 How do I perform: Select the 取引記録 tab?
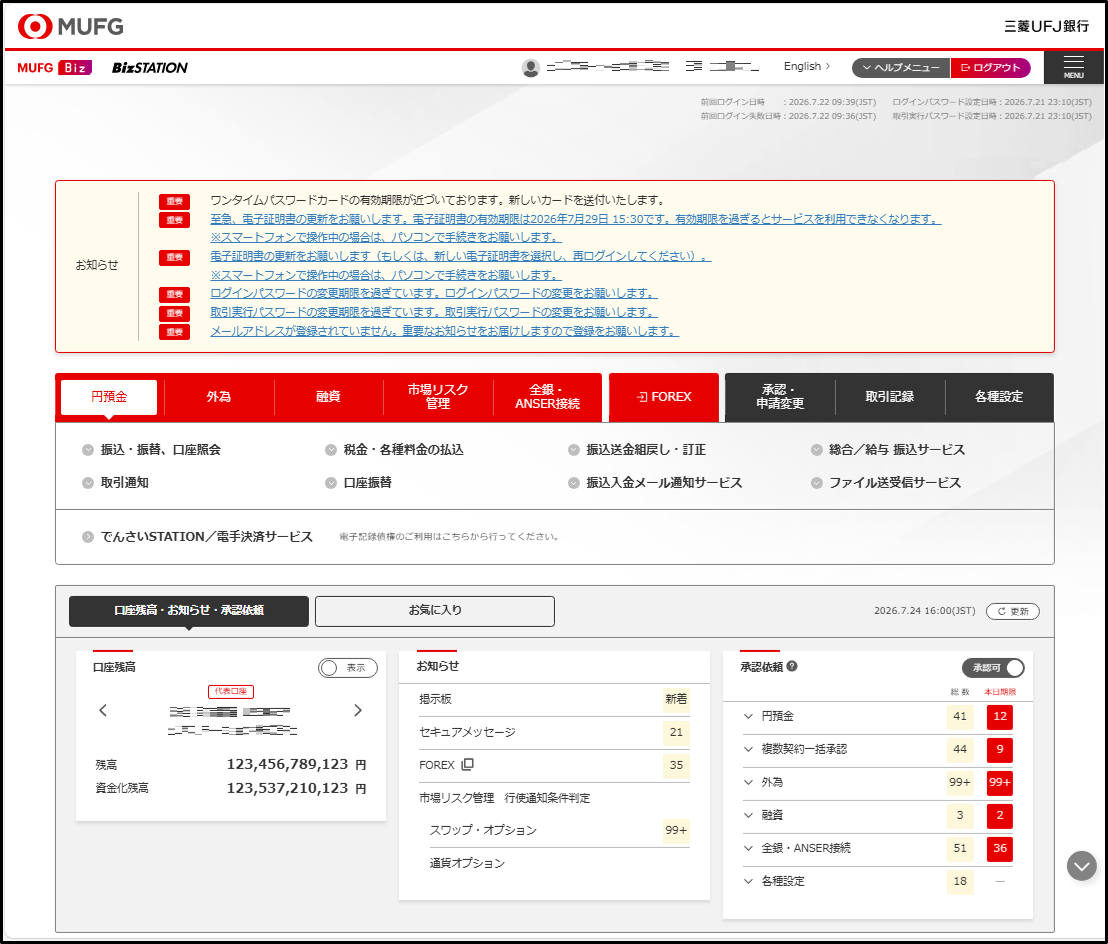tap(890, 397)
